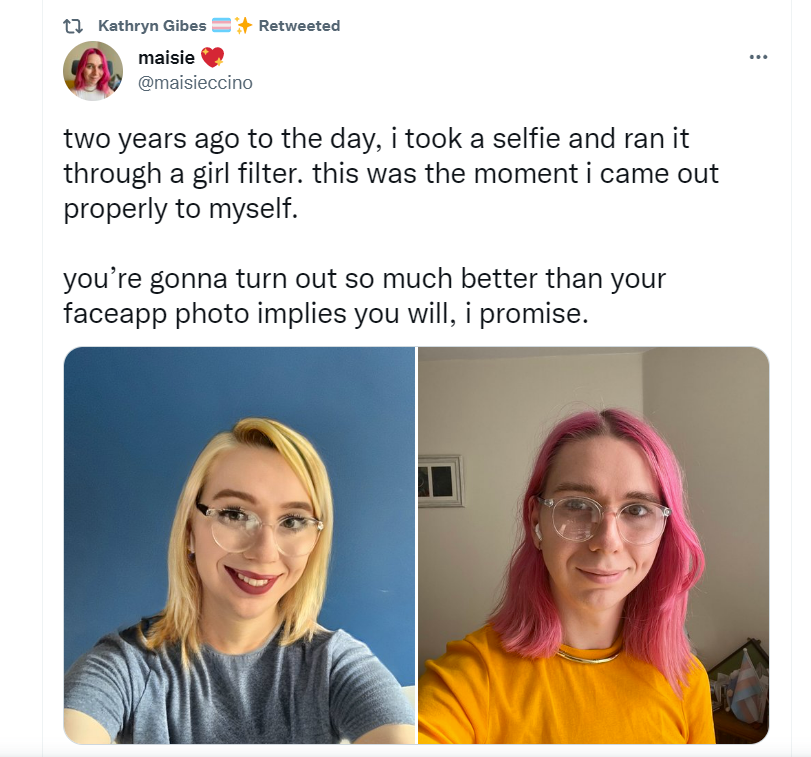Open the left photo with blue background
The width and height of the screenshot is (811, 757).
click(x=239, y=546)
